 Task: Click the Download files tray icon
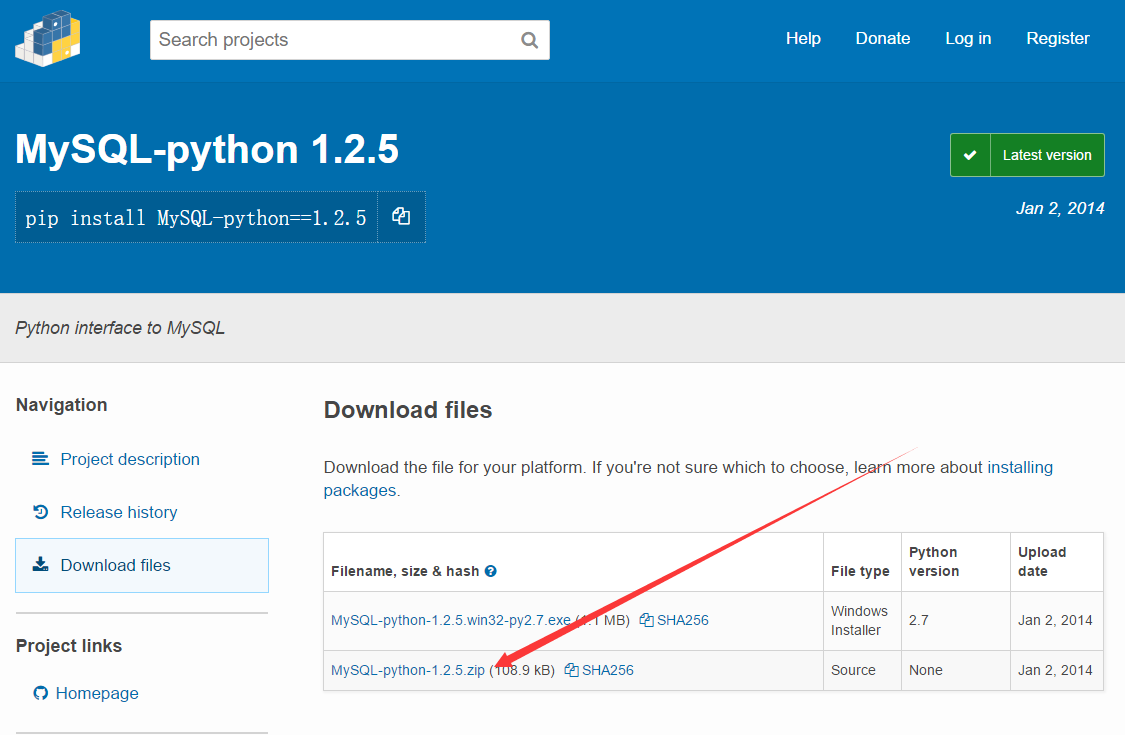pyautogui.click(x=40, y=564)
